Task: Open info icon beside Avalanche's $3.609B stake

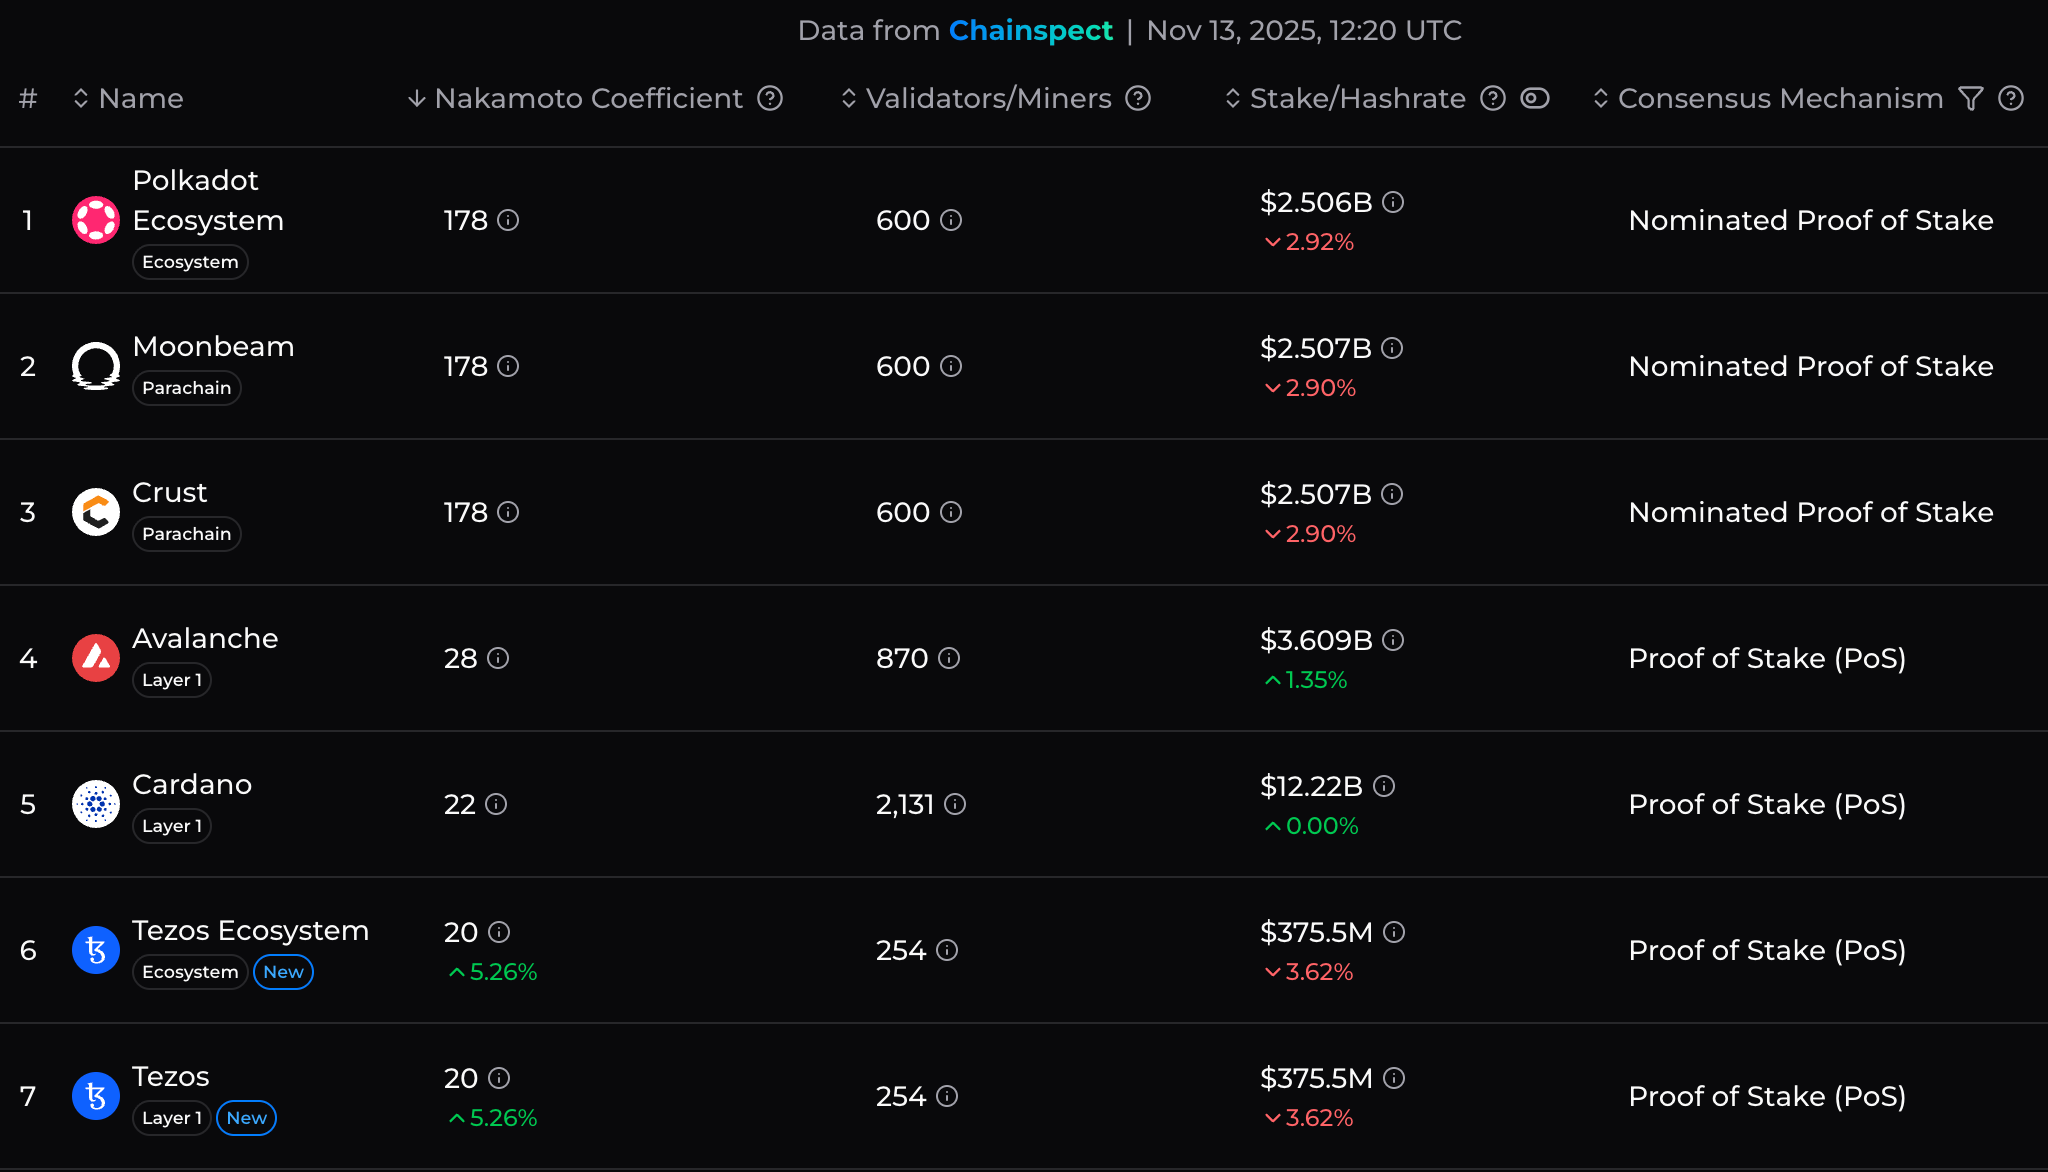Action: pos(1393,640)
